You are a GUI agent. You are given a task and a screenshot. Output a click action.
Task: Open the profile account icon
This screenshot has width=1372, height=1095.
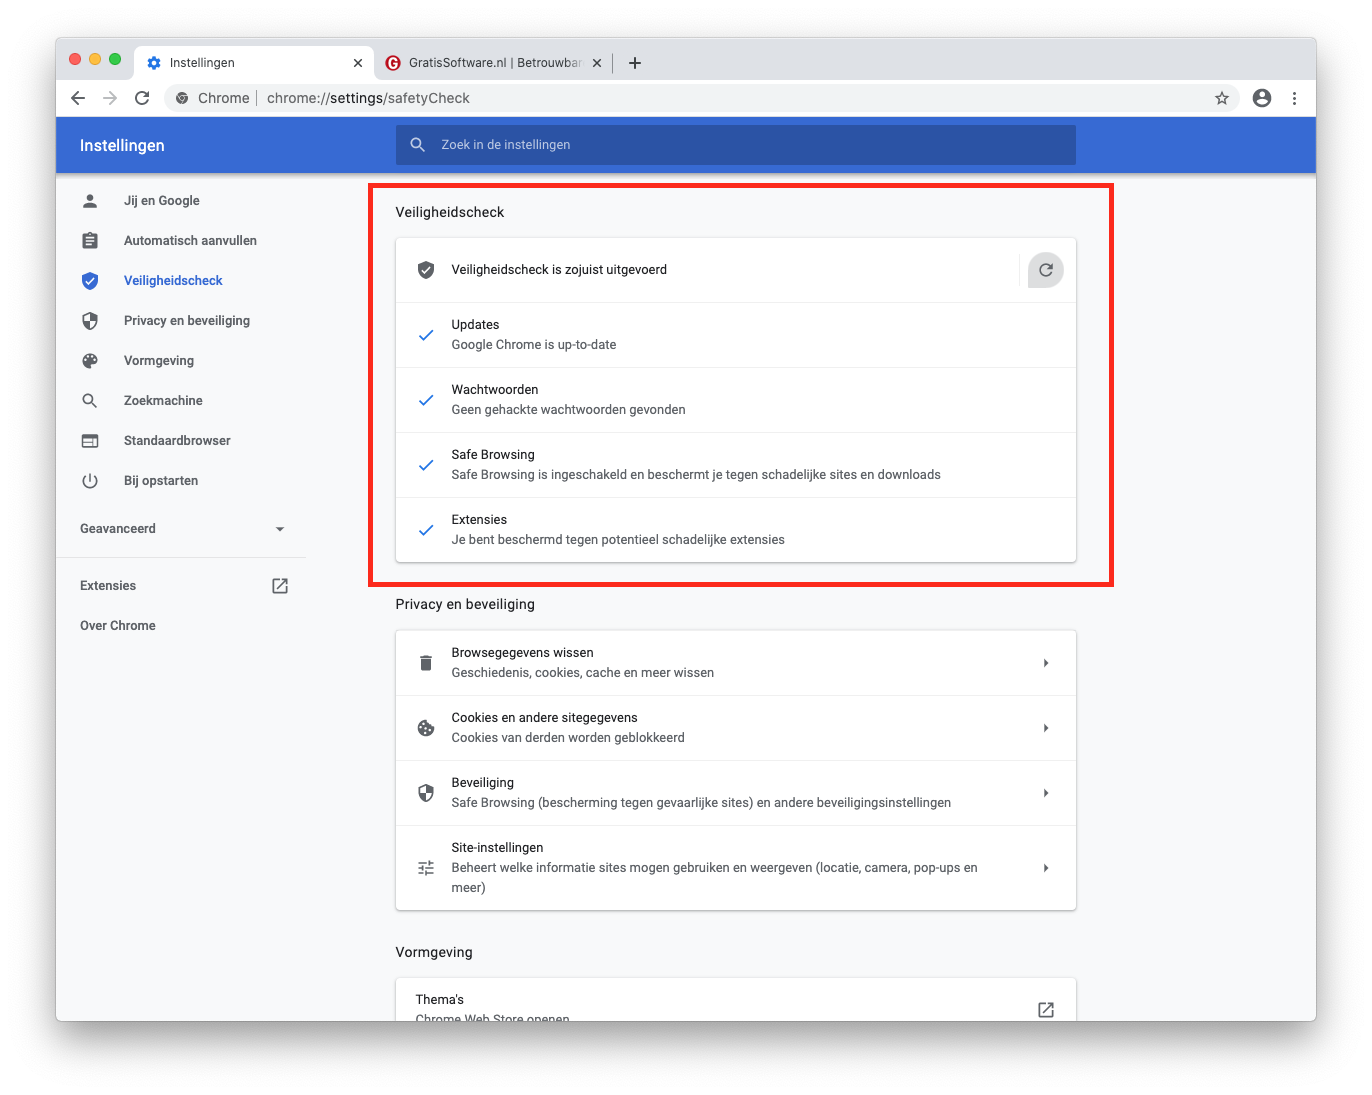(1261, 98)
